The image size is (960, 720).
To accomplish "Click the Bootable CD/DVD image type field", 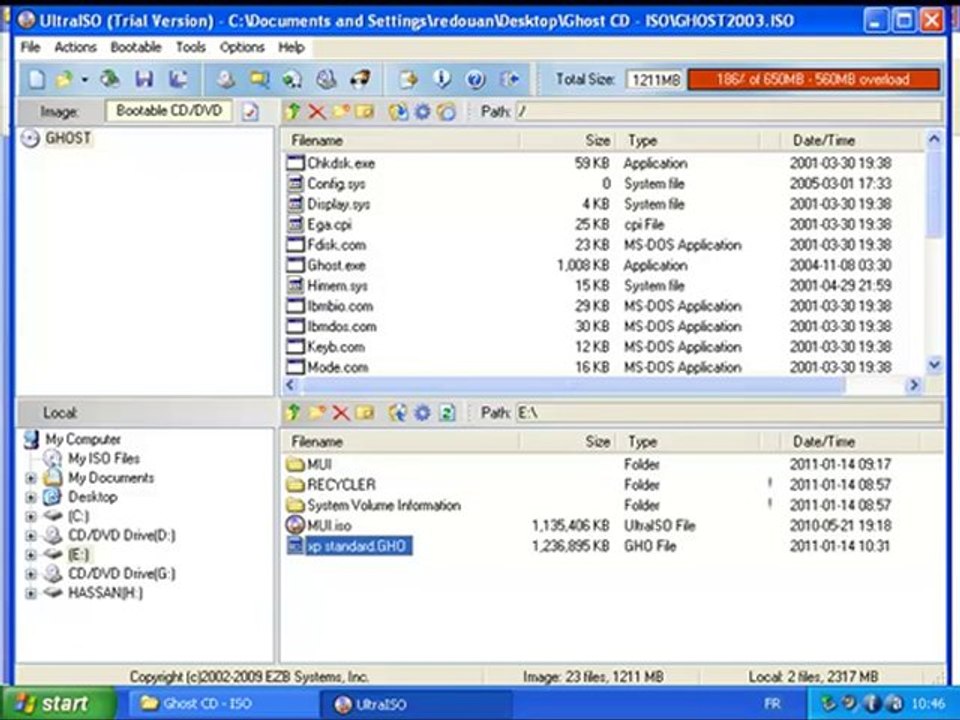I will [x=169, y=111].
